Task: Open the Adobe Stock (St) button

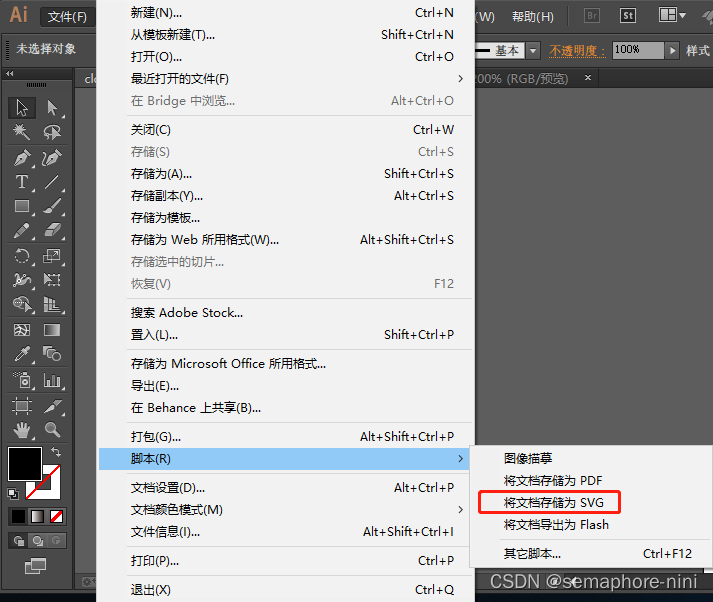Action: 628,16
